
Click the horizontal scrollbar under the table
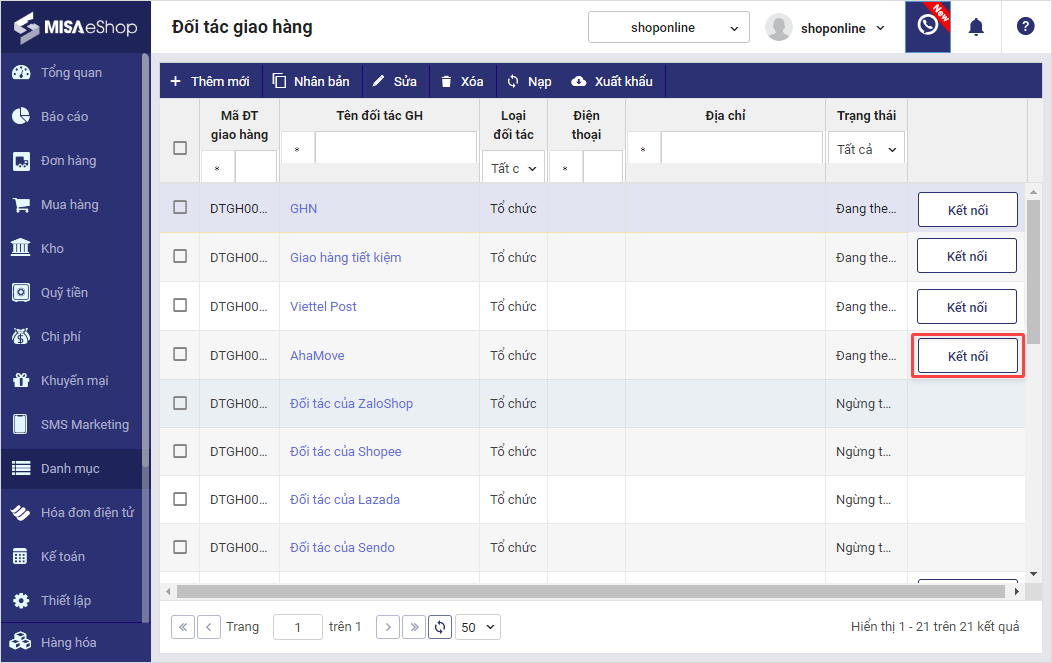click(590, 592)
